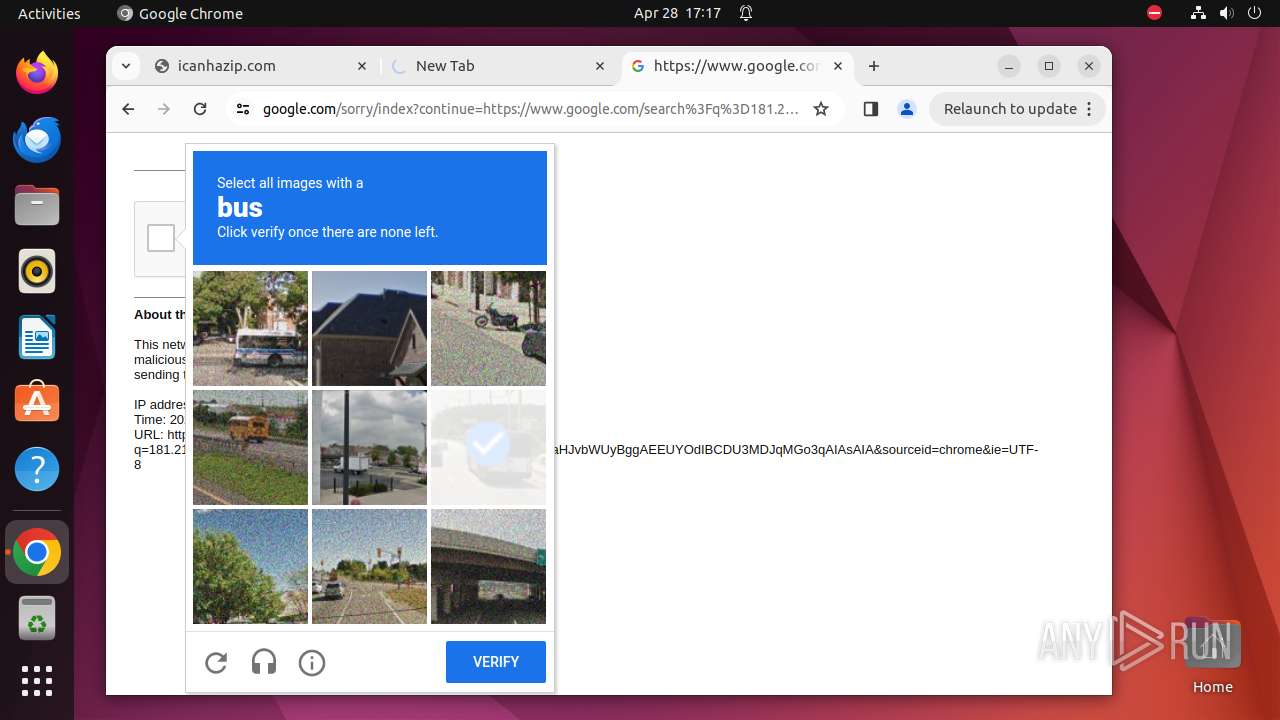Toggle Chrome side panel

[x=870, y=109]
